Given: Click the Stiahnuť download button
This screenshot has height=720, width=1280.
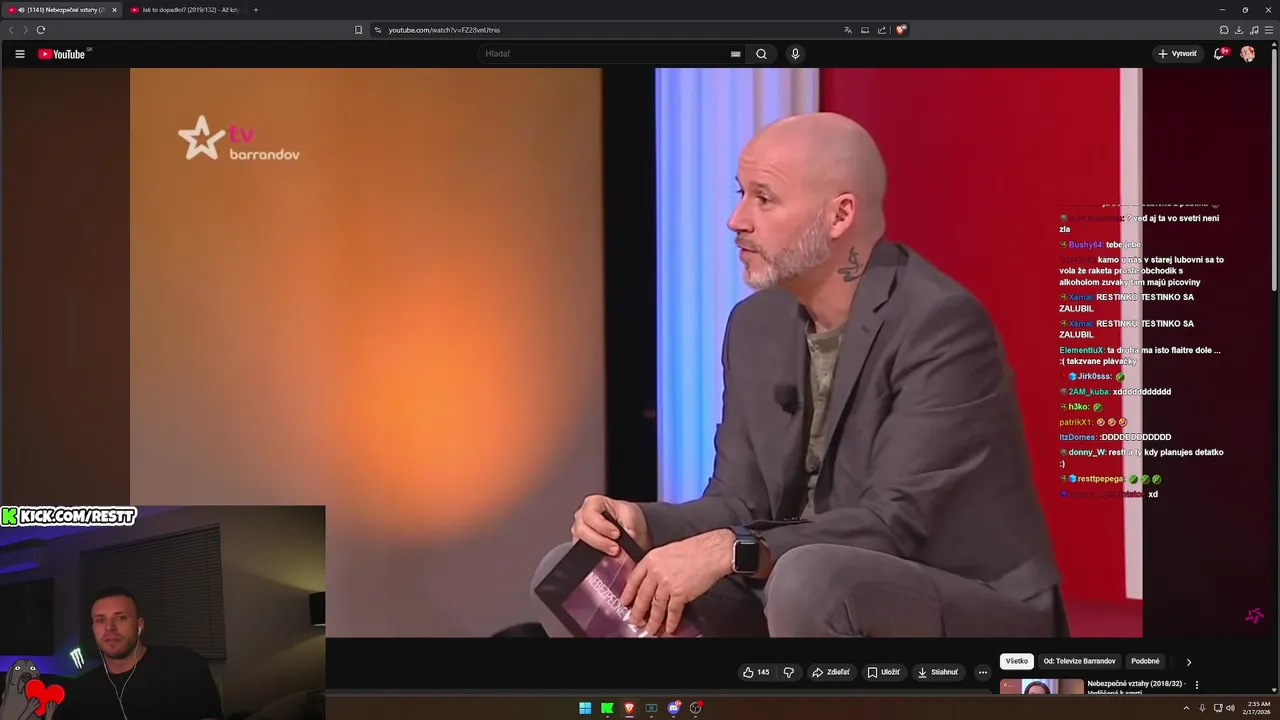Looking at the screenshot, I should (x=938, y=672).
